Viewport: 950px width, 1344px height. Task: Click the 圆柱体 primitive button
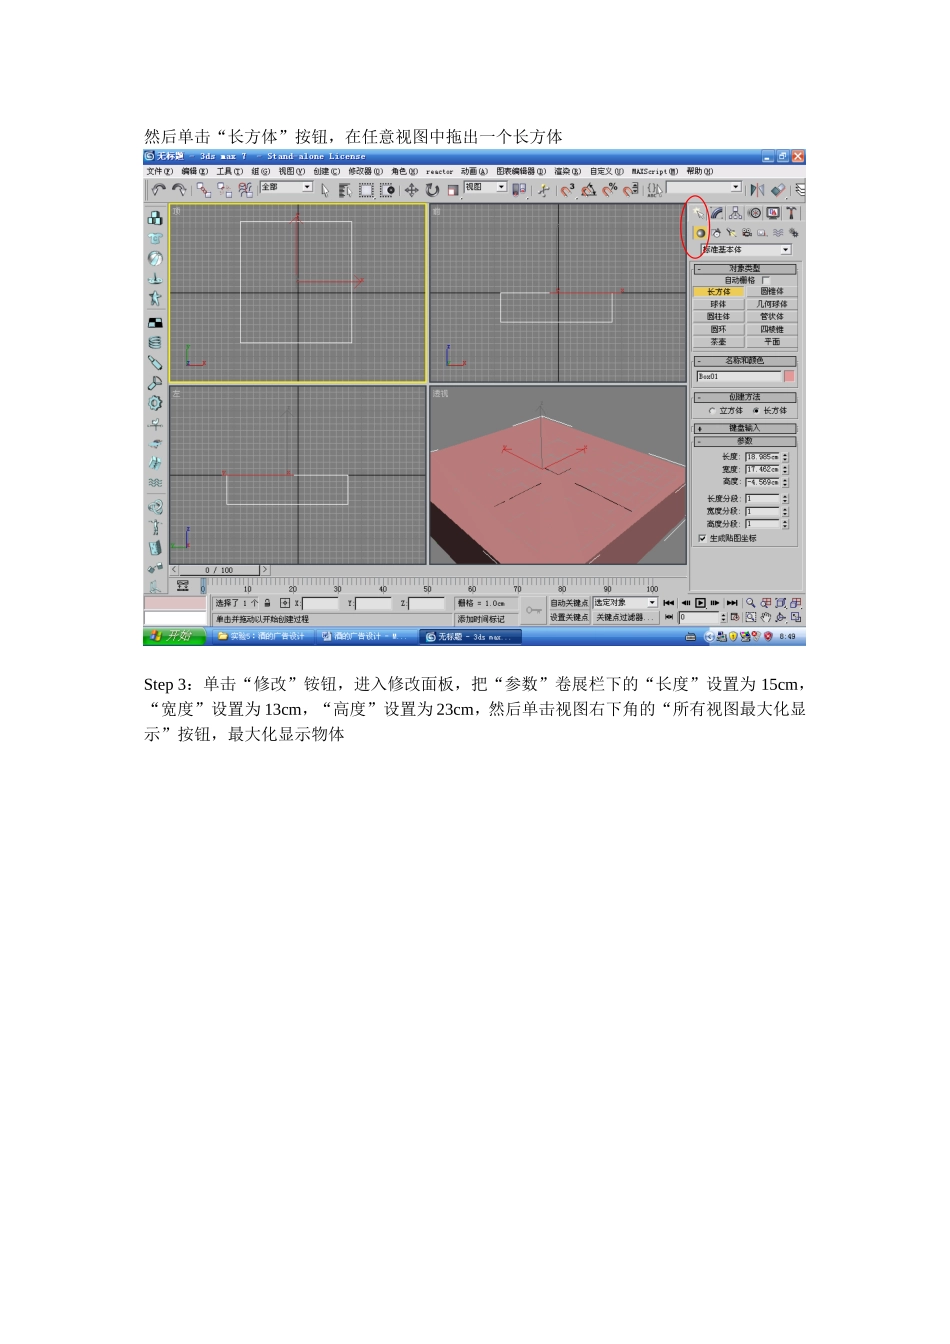pyautogui.click(x=718, y=316)
